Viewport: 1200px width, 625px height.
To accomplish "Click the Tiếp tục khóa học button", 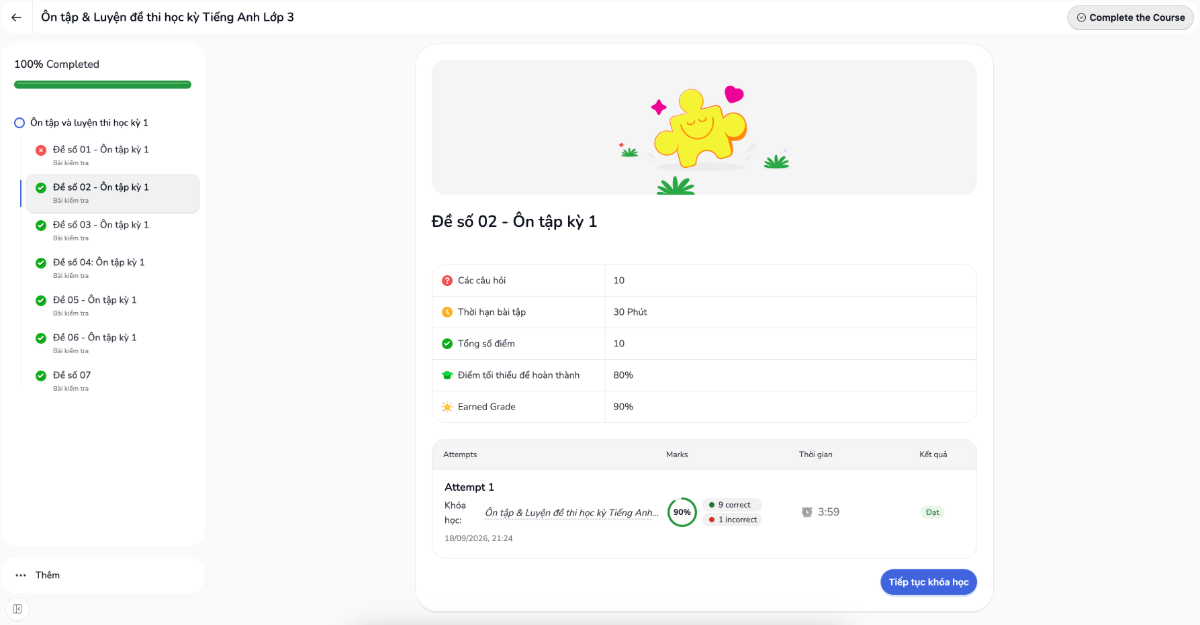I will coord(929,582).
